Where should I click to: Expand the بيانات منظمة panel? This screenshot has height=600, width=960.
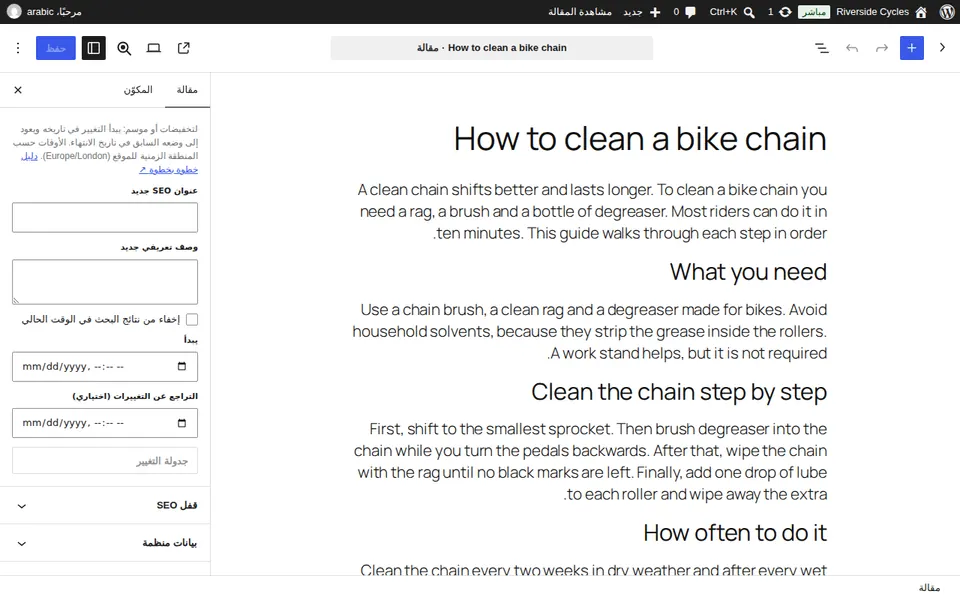[105, 543]
